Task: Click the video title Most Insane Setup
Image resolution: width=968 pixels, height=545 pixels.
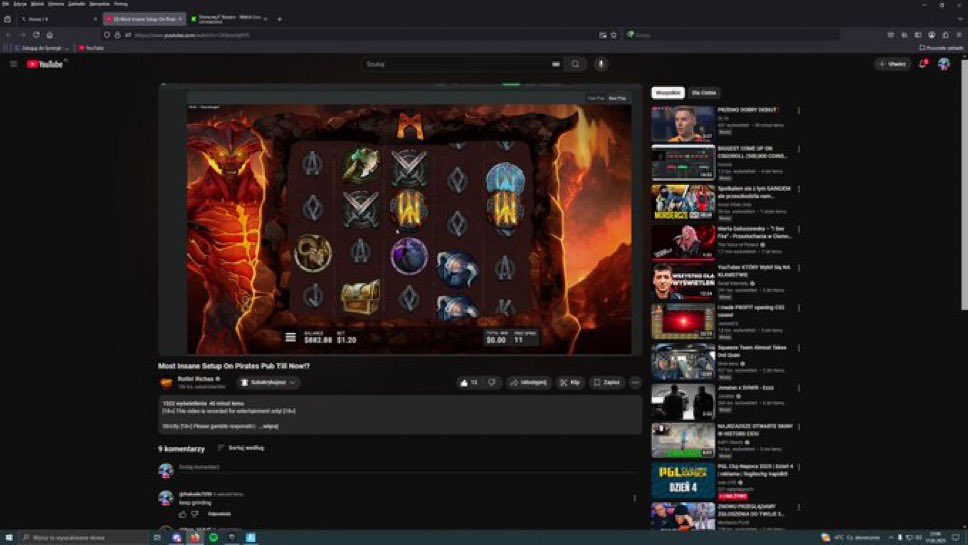Action: [x=234, y=366]
